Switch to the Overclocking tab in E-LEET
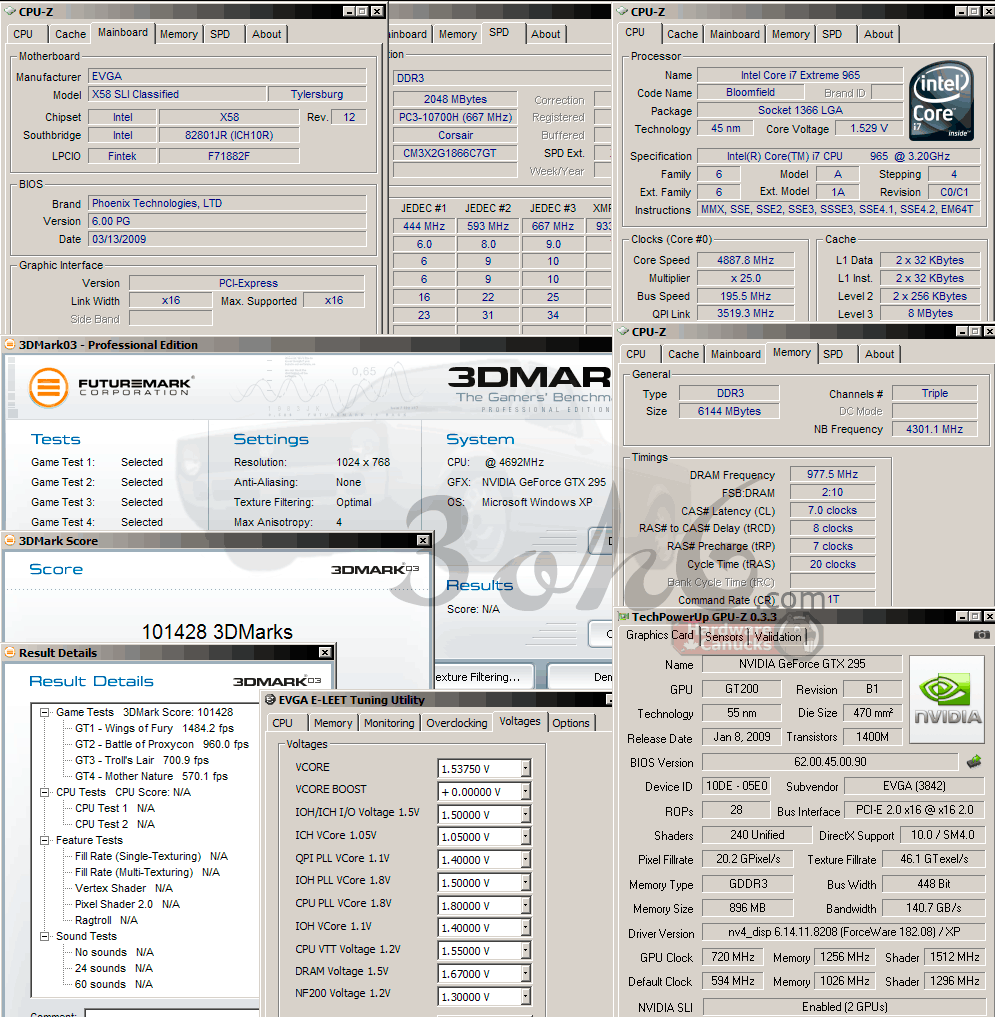The width and height of the screenshot is (995, 1017). pyautogui.click(x=457, y=723)
